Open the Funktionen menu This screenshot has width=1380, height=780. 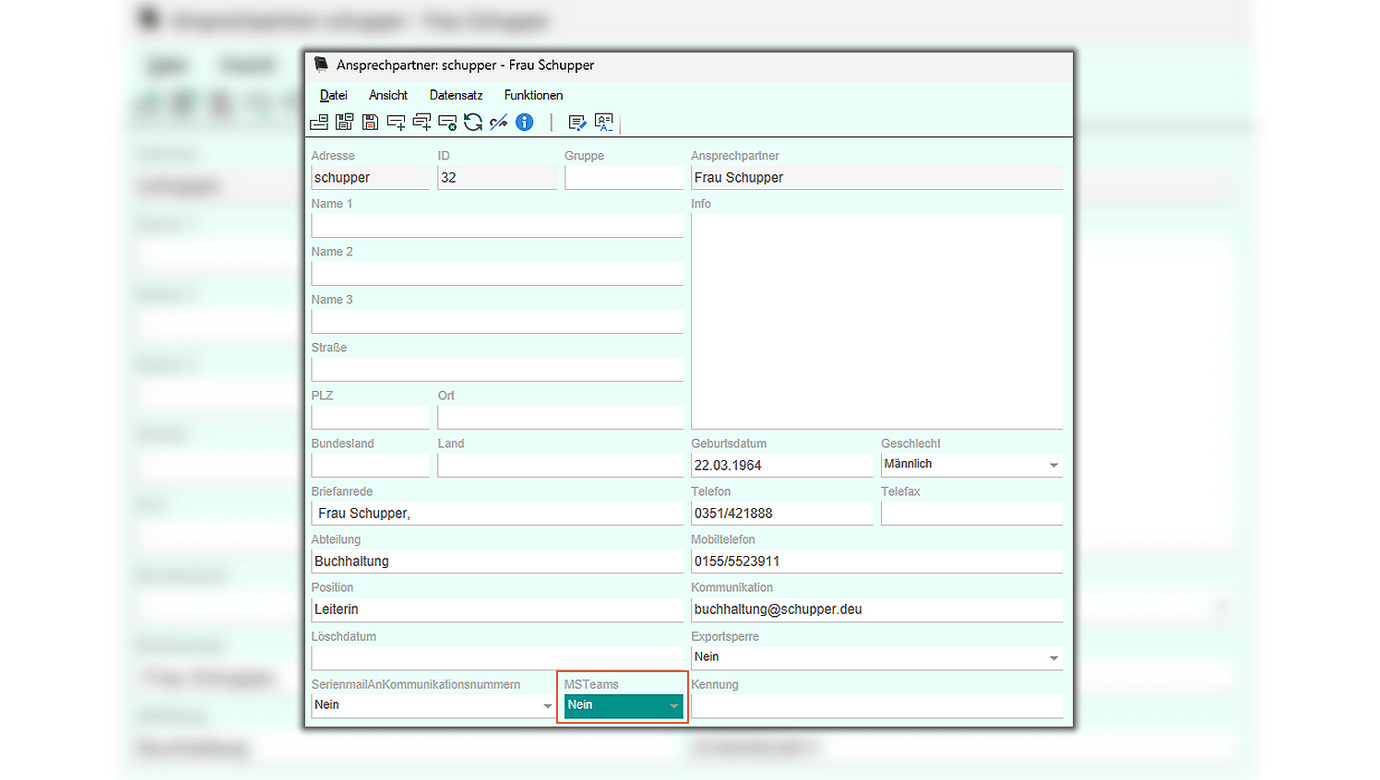tap(533, 95)
